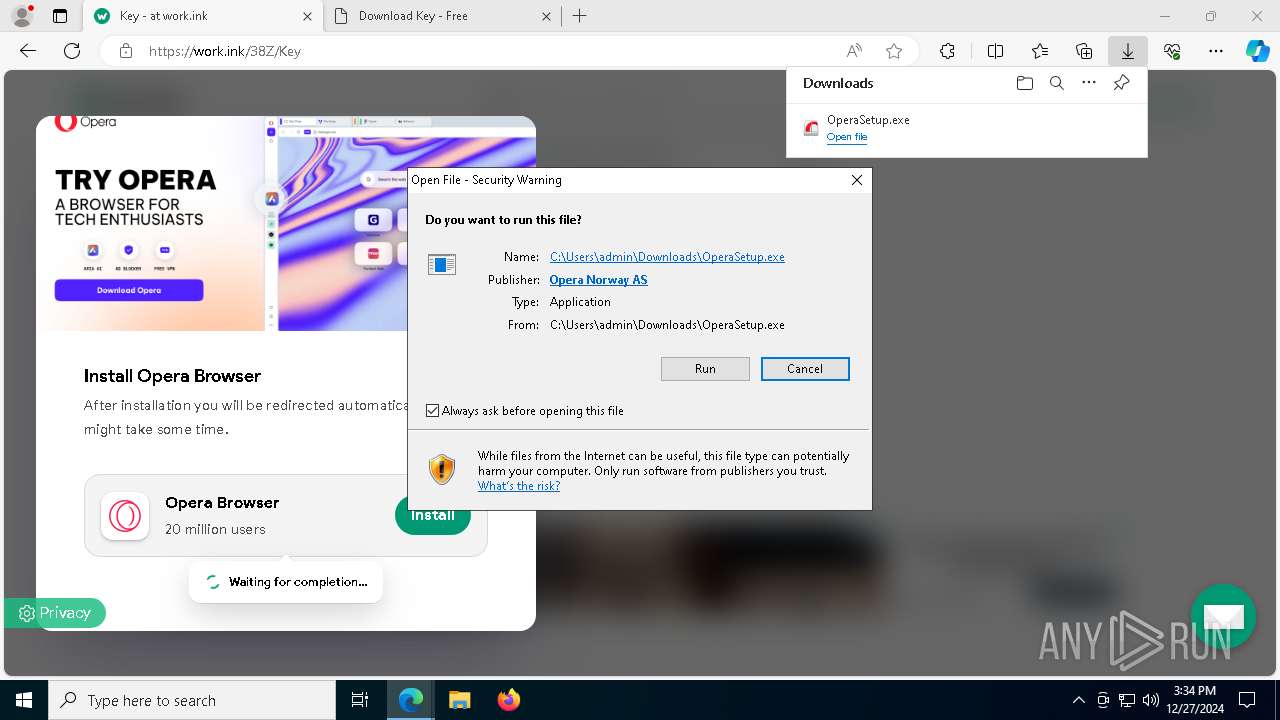The width and height of the screenshot is (1280, 720).
Task: Toggle Split screen view icon
Action: pos(995,51)
